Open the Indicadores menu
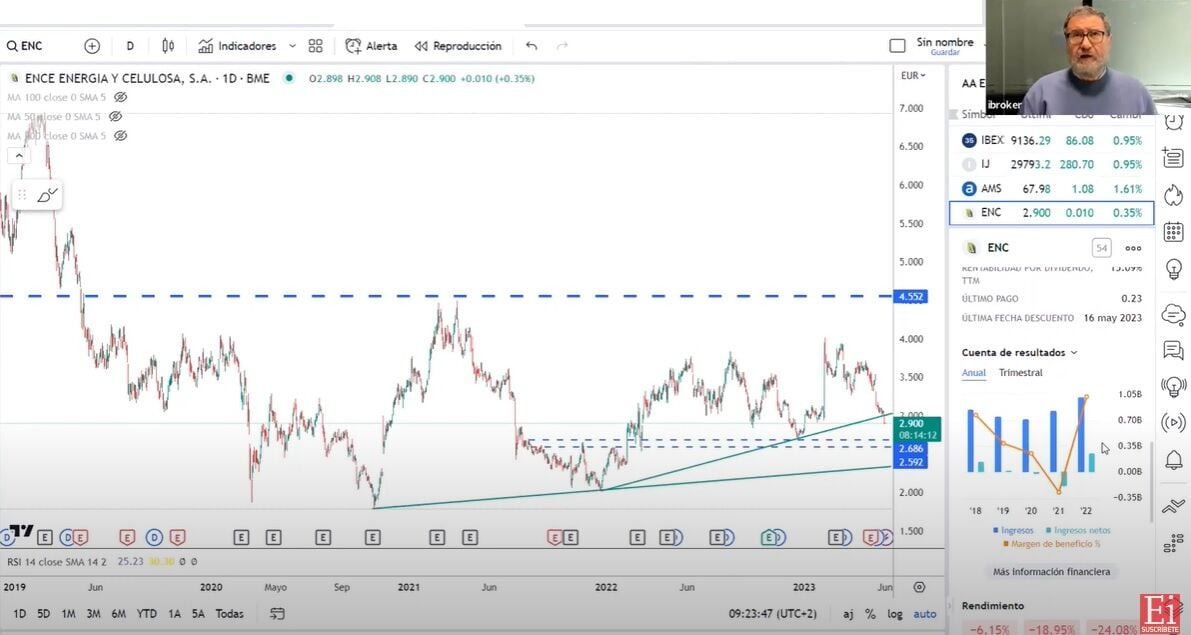Image resolution: width=1191 pixels, height=635 pixels. pos(238,46)
